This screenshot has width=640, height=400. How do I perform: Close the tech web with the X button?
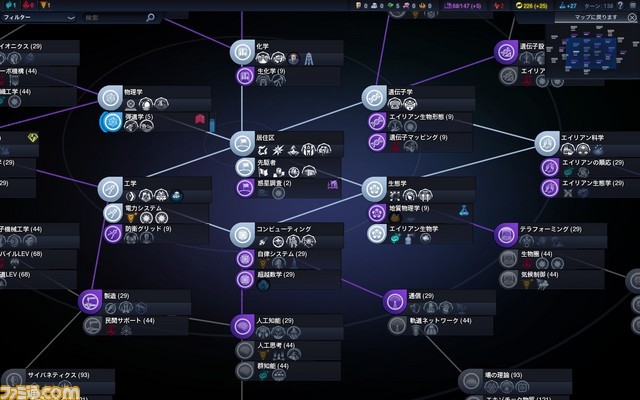click(632, 18)
